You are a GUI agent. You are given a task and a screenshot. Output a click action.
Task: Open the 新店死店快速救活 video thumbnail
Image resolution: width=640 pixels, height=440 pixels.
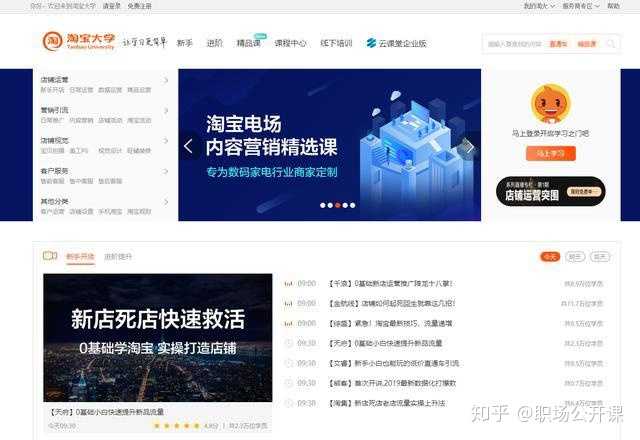click(158, 338)
